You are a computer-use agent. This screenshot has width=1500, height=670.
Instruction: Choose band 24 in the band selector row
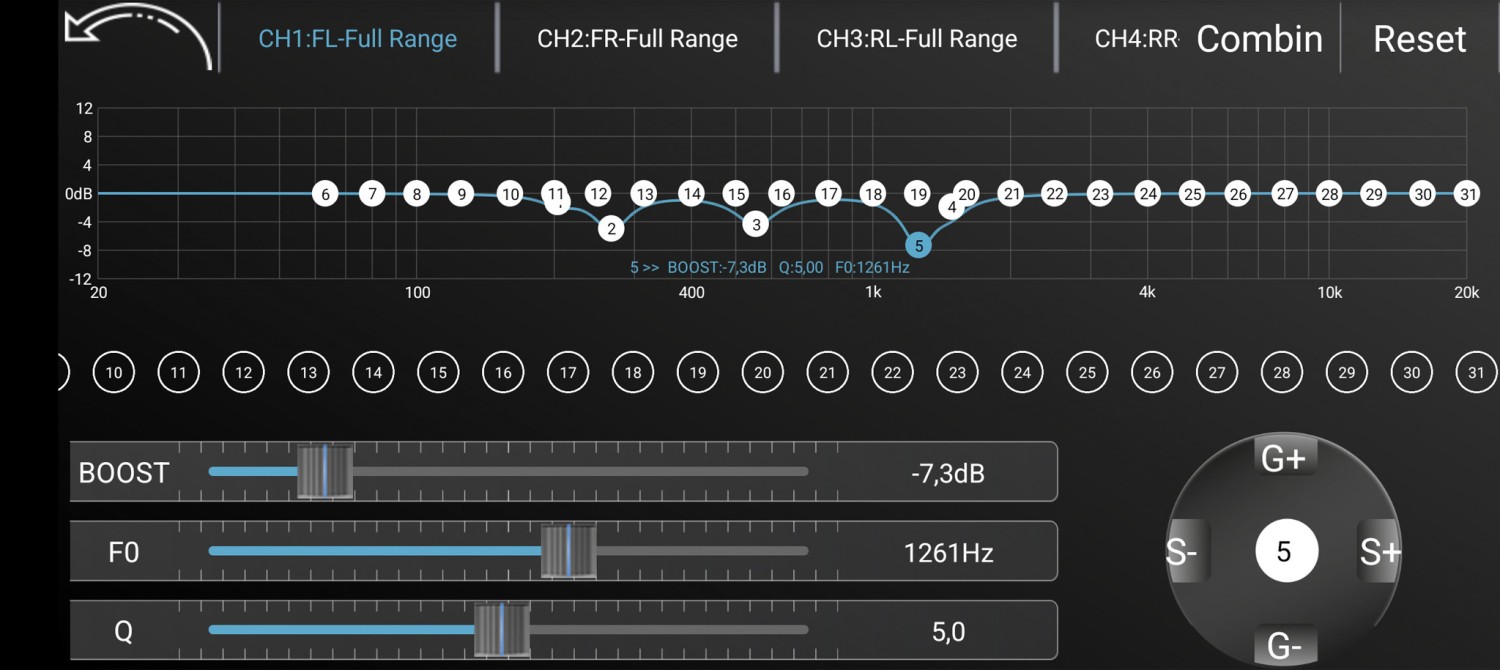click(x=1022, y=373)
